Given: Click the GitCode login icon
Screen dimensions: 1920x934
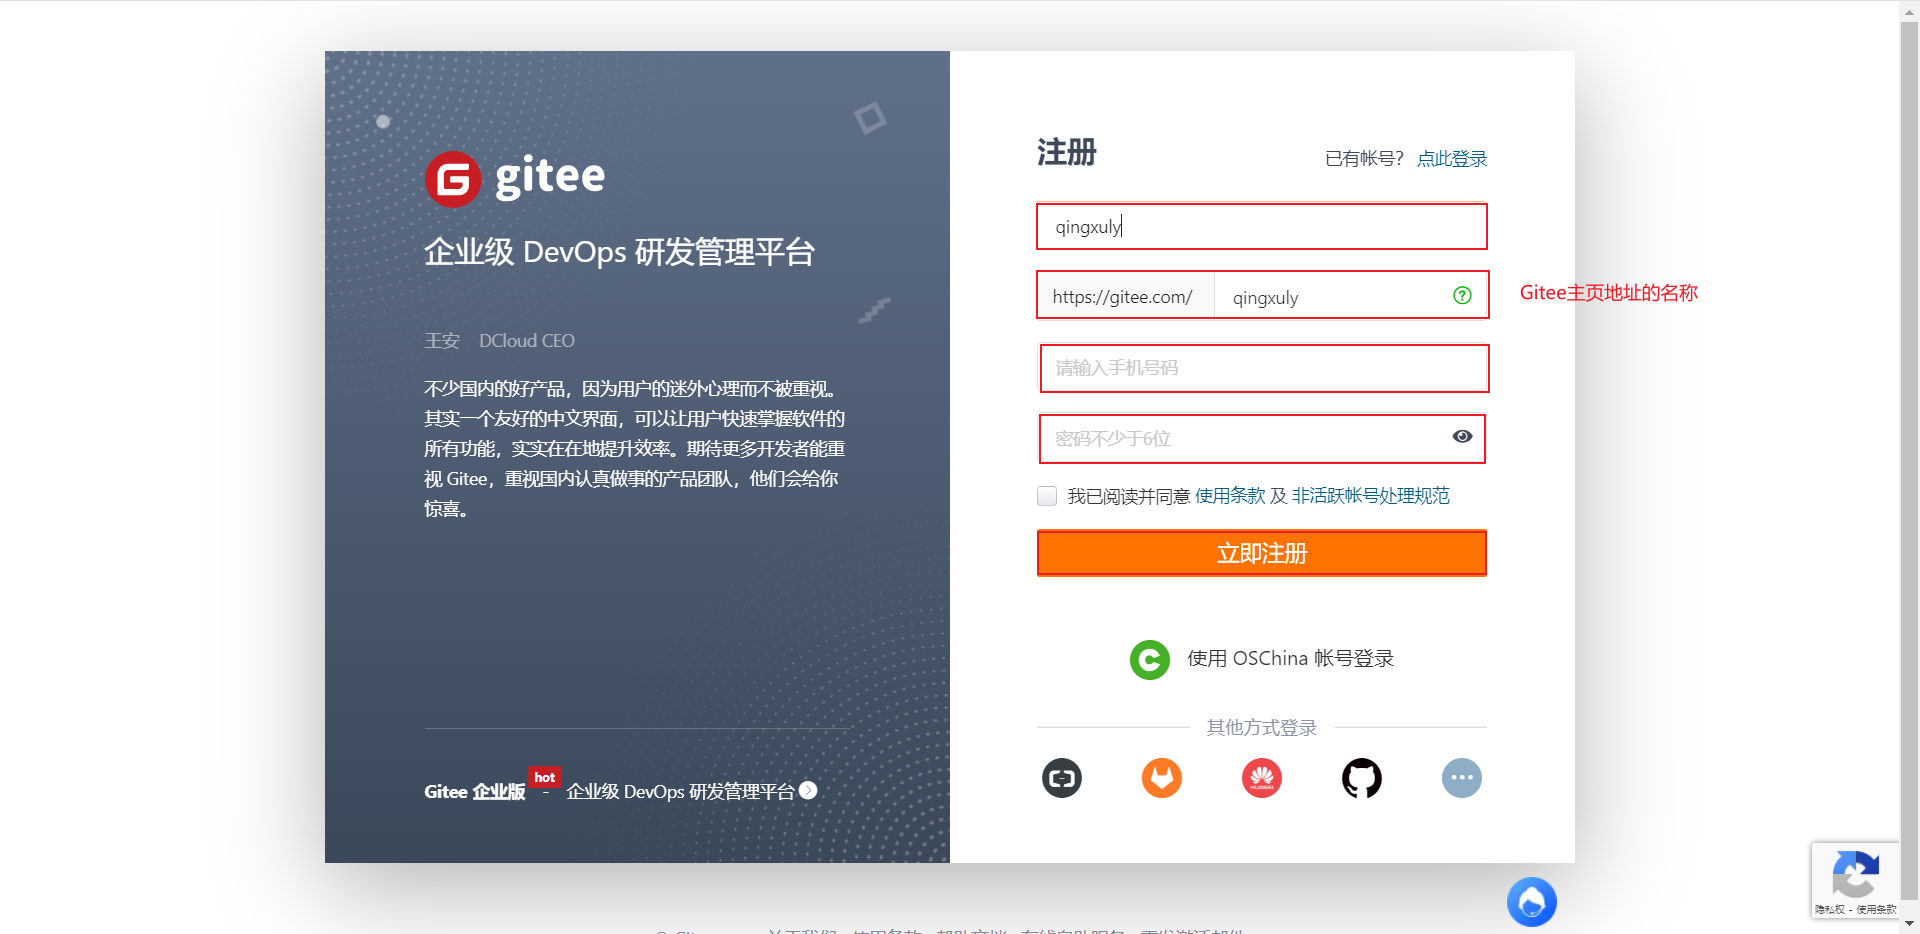Looking at the screenshot, I should (1061, 778).
